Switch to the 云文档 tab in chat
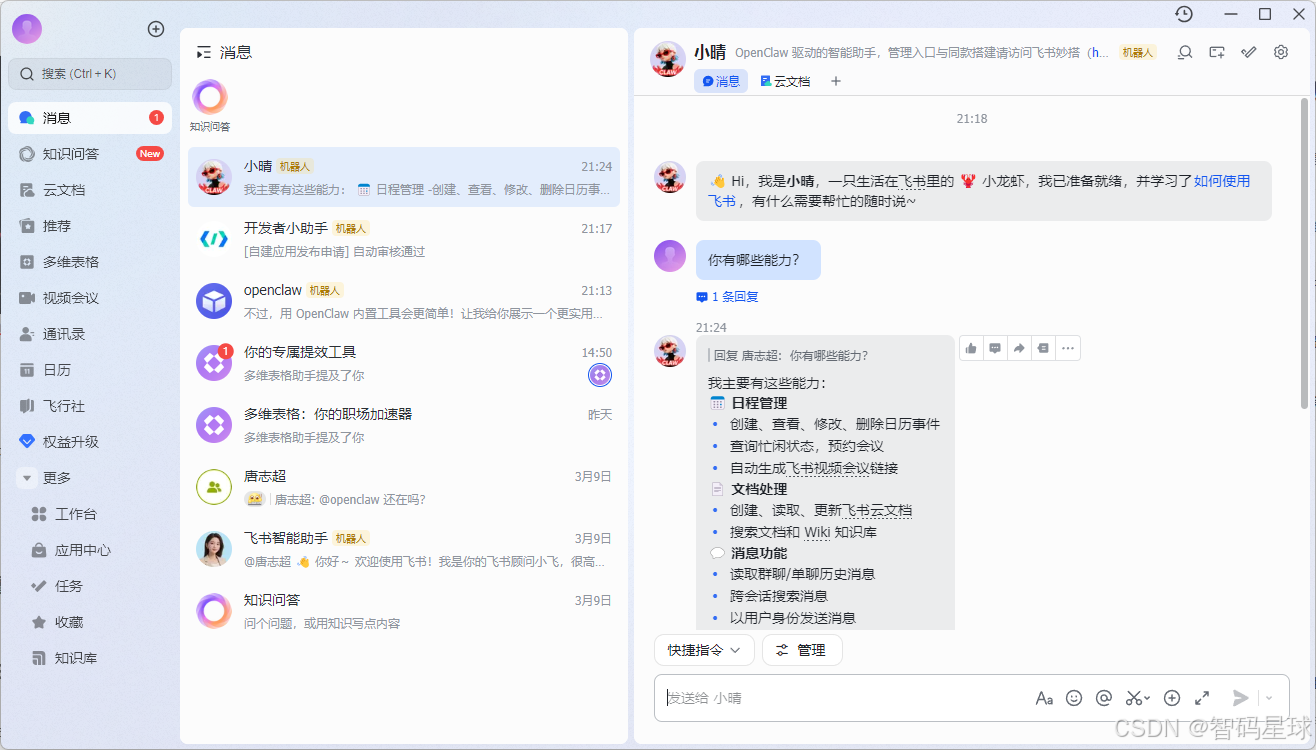Viewport: 1316px width, 750px height. [786, 81]
